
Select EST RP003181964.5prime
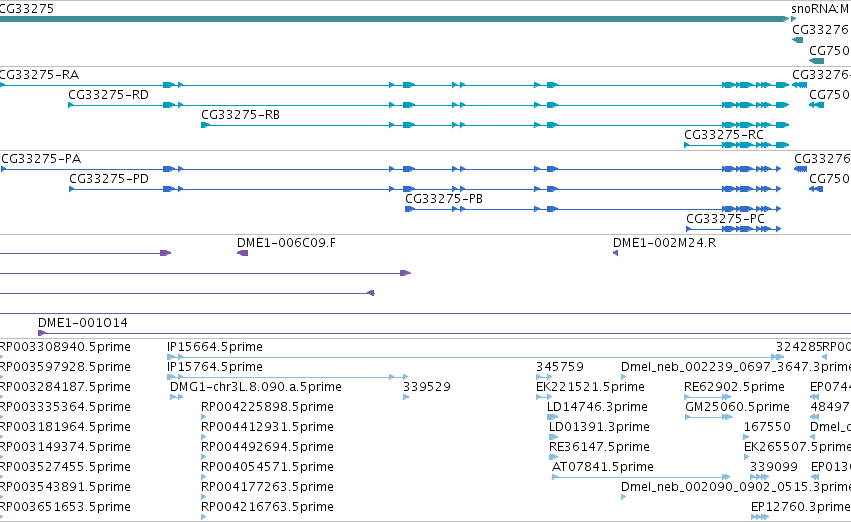click(65, 427)
